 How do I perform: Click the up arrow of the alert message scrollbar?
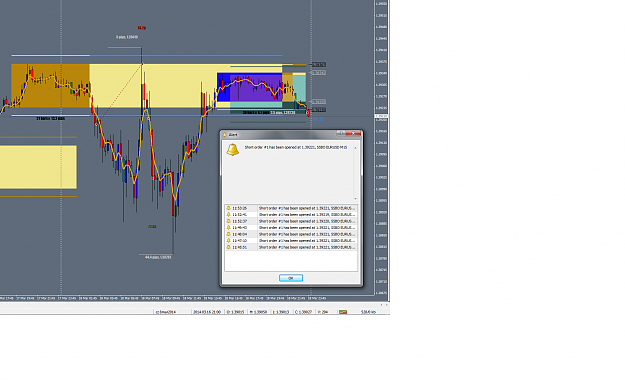356,148
